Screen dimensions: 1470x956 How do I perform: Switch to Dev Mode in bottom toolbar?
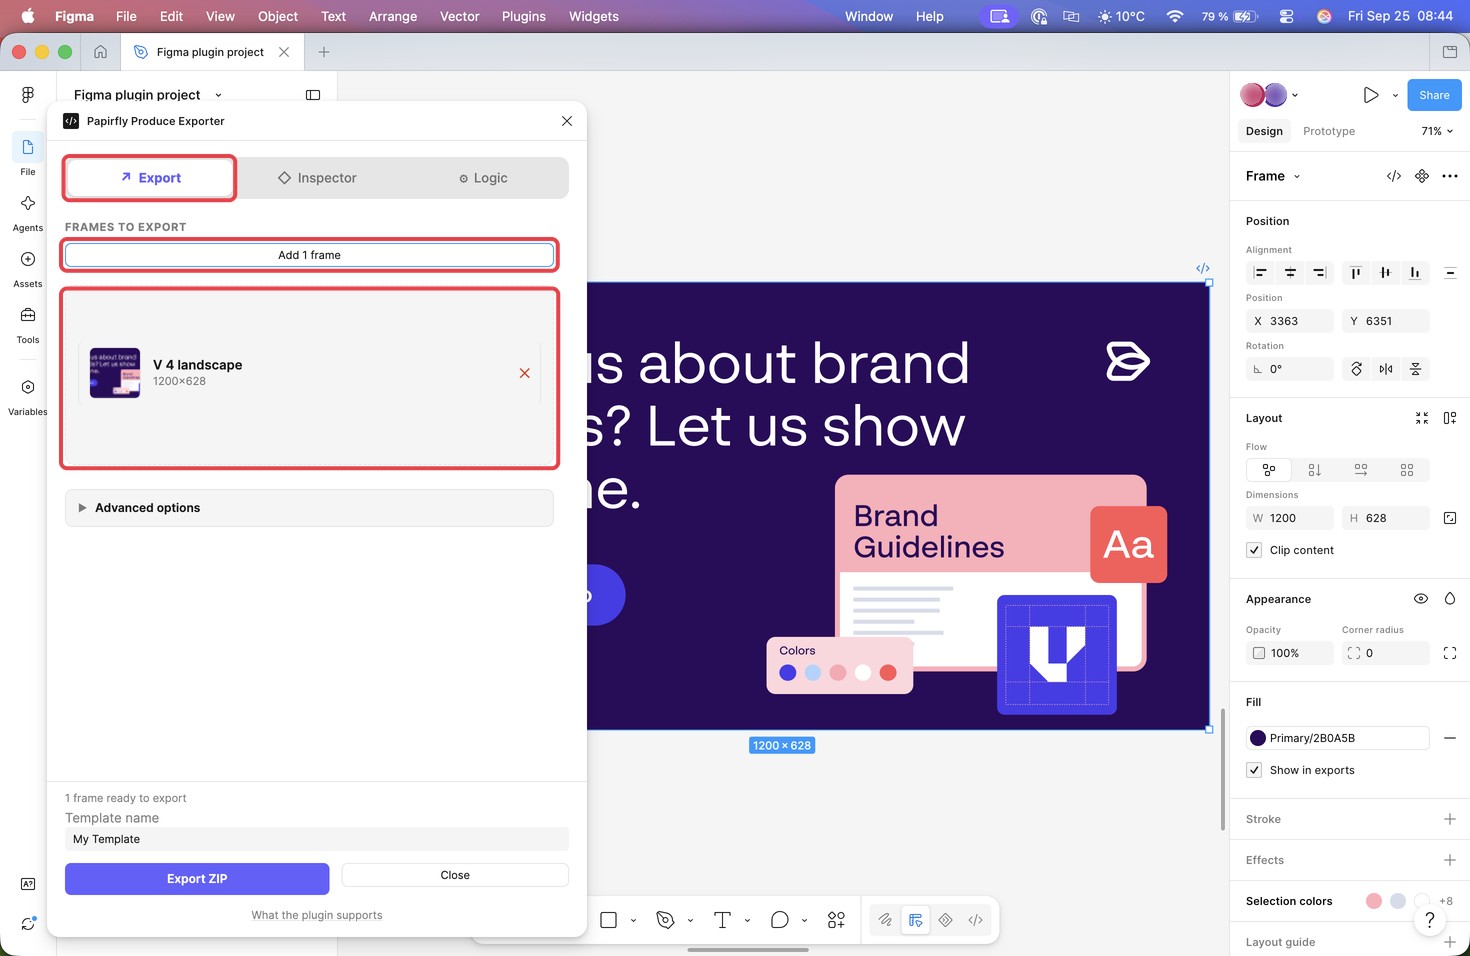tap(976, 920)
